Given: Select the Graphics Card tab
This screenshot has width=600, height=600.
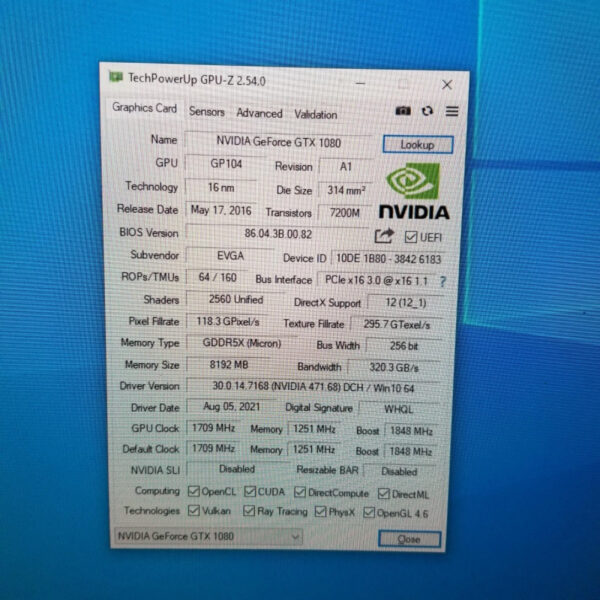Looking at the screenshot, I should click(x=144, y=108).
